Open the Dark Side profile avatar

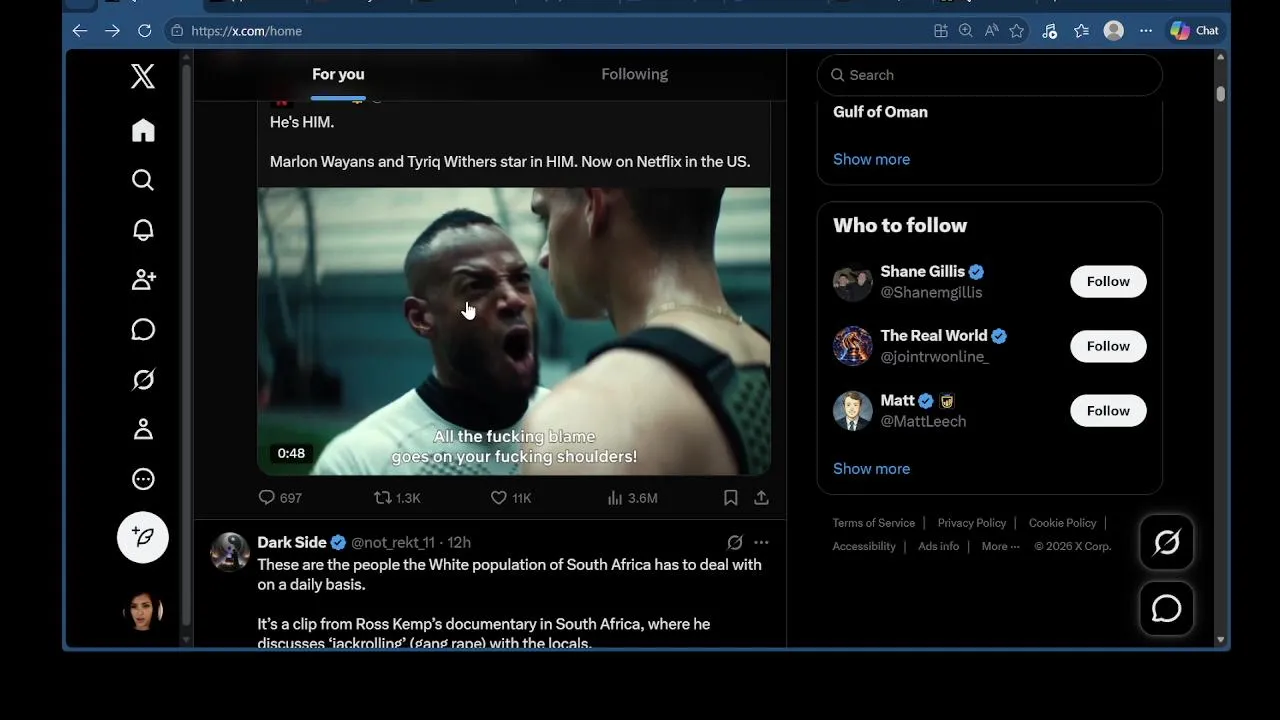tap(230, 552)
